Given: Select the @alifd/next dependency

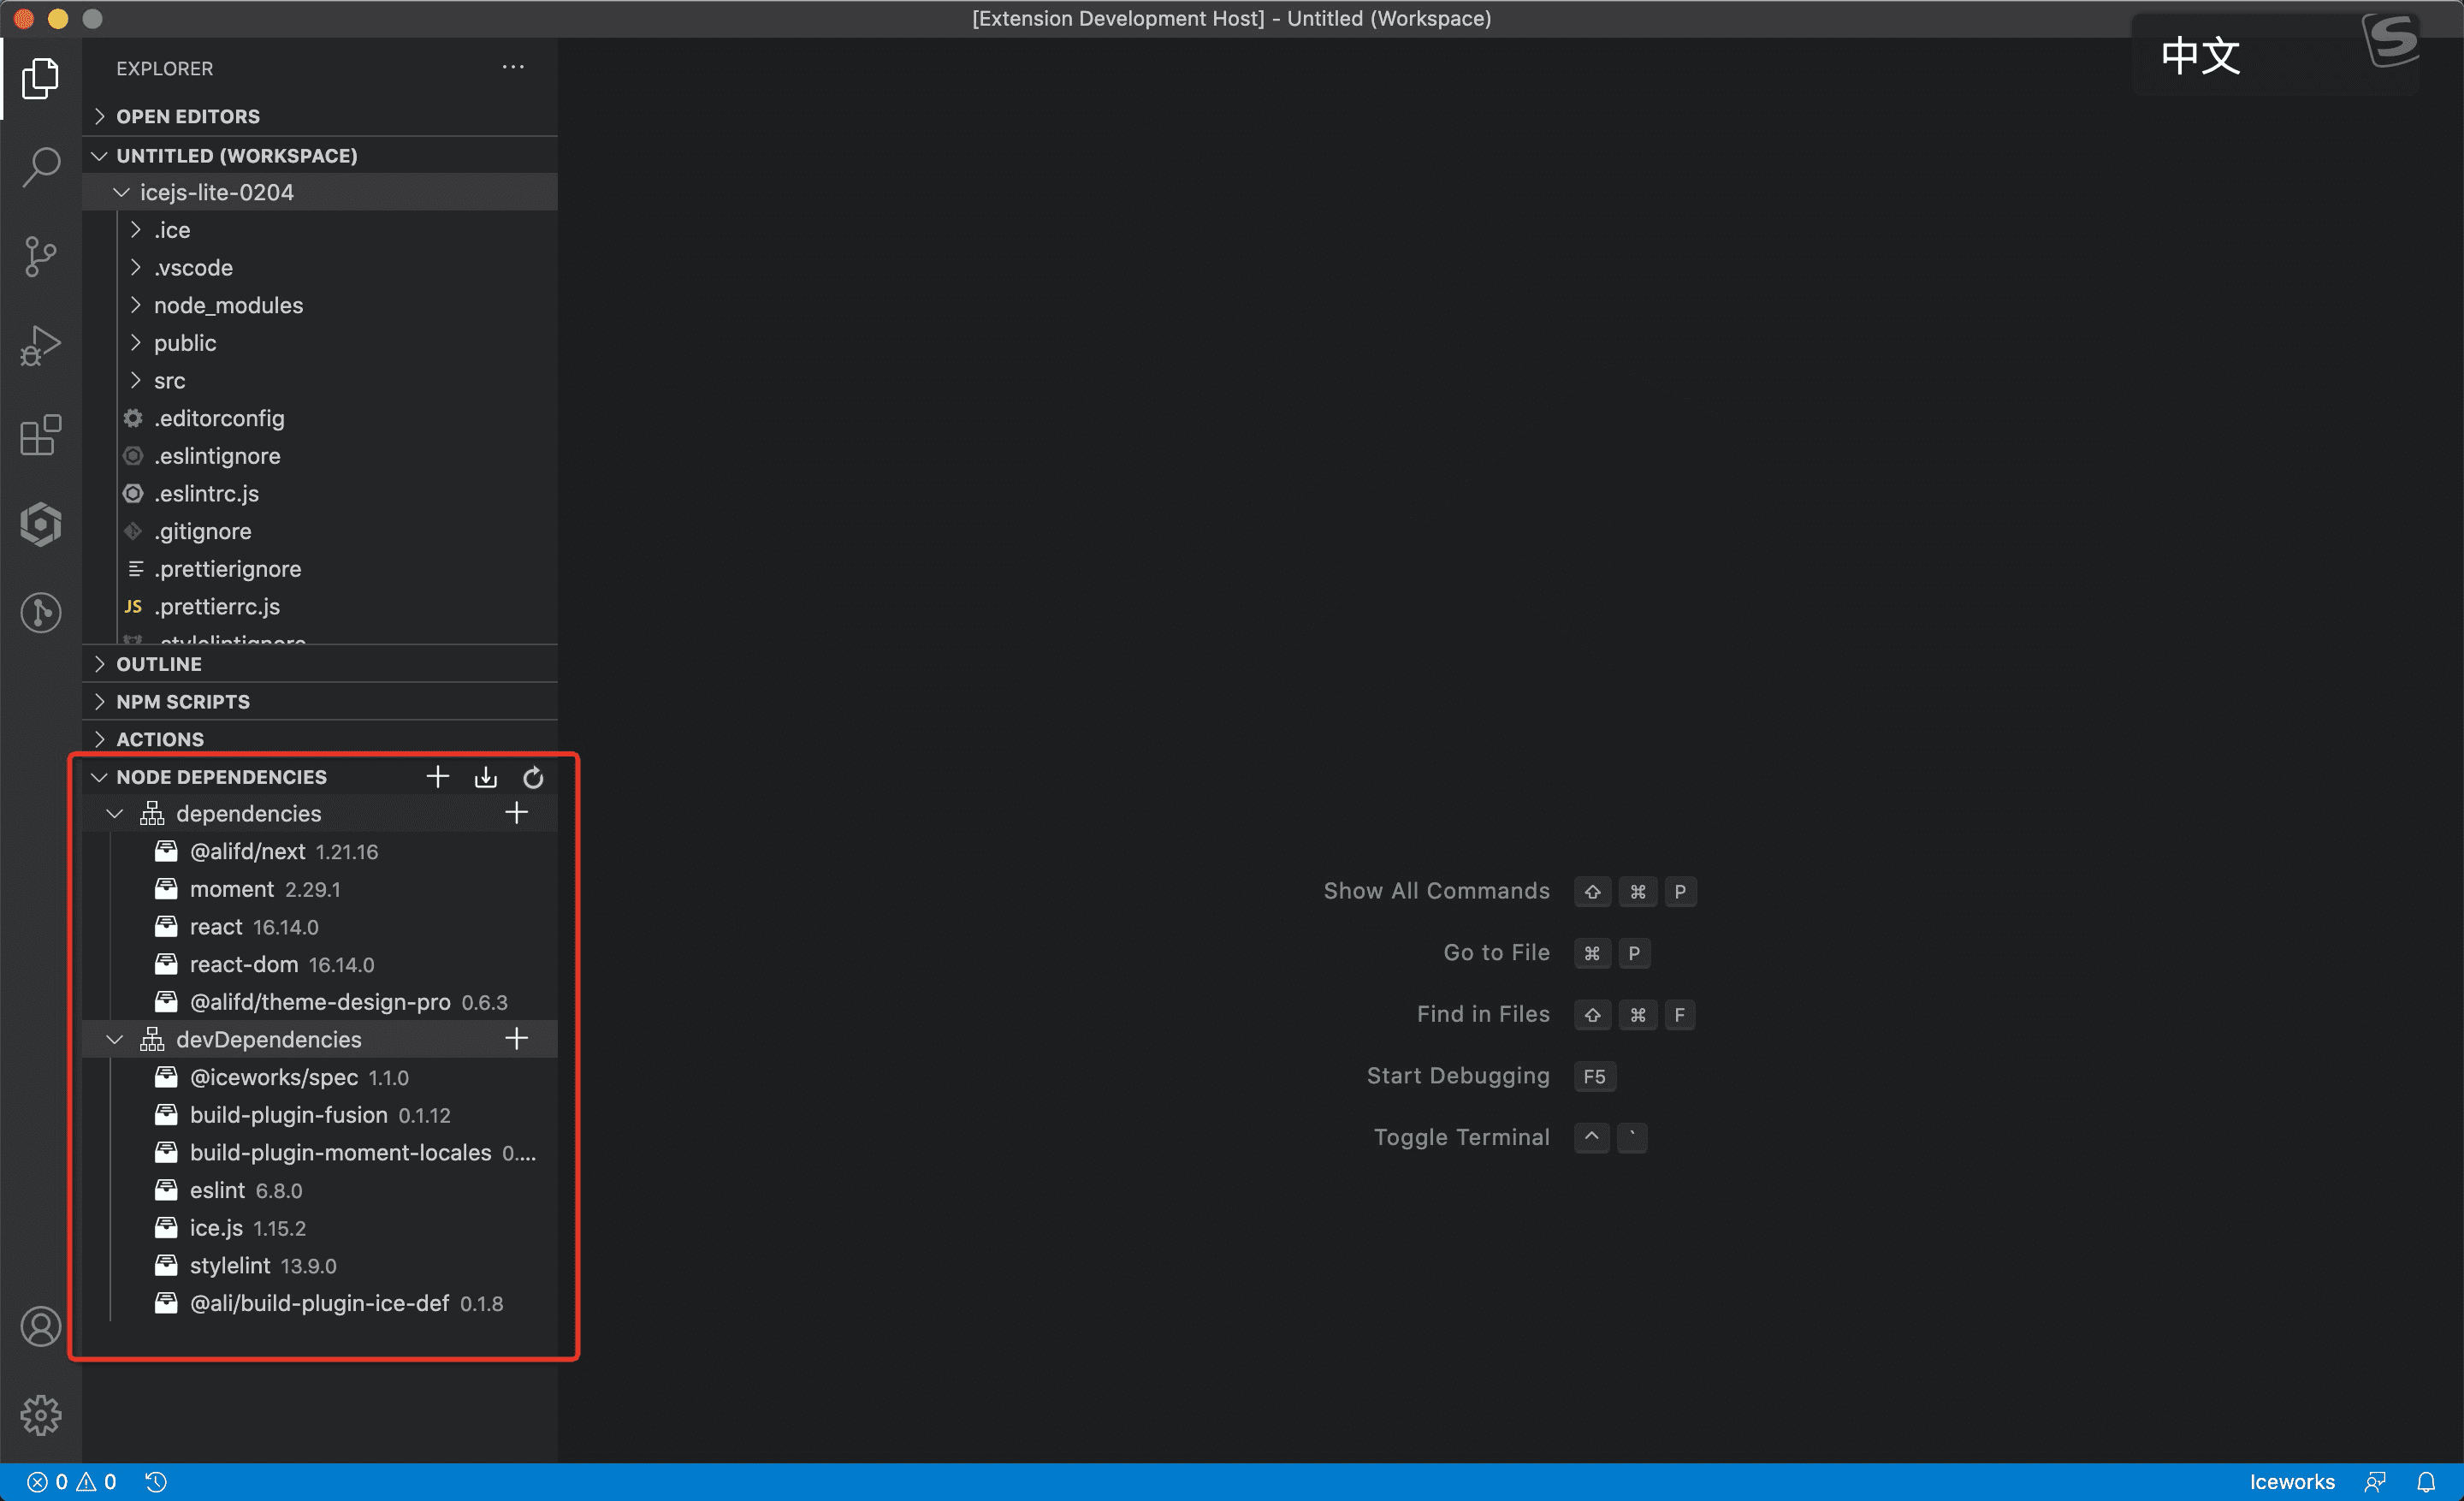Looking at the screenshot, I should coord(320,852).
